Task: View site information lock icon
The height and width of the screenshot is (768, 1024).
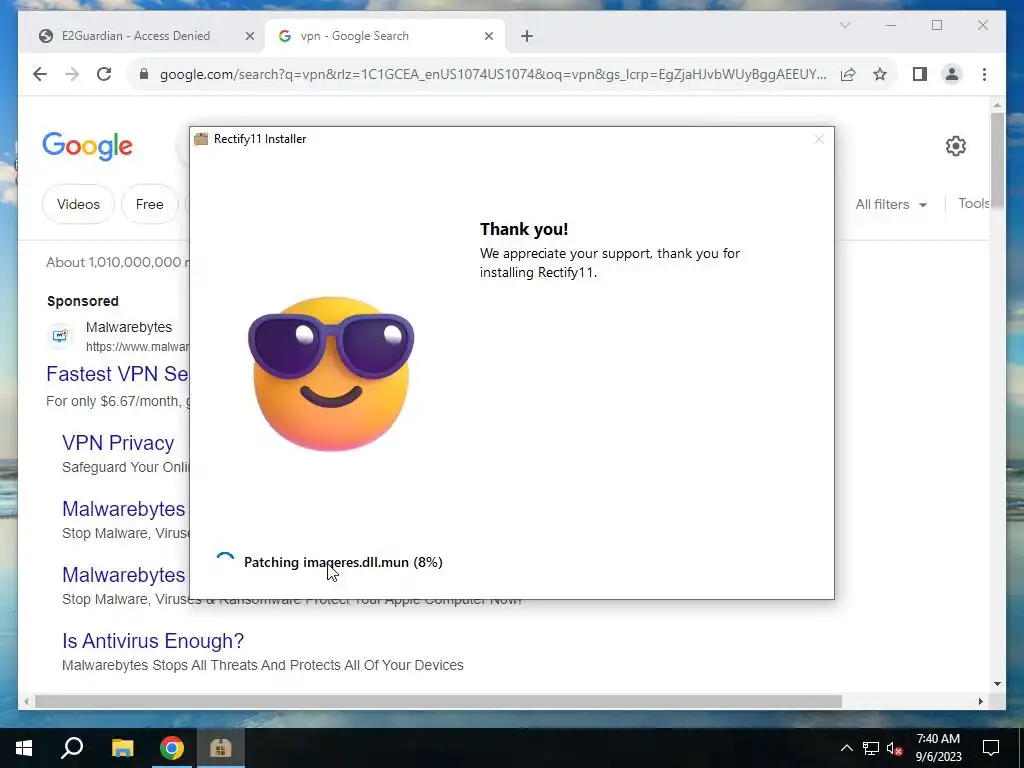Action: 144,74
